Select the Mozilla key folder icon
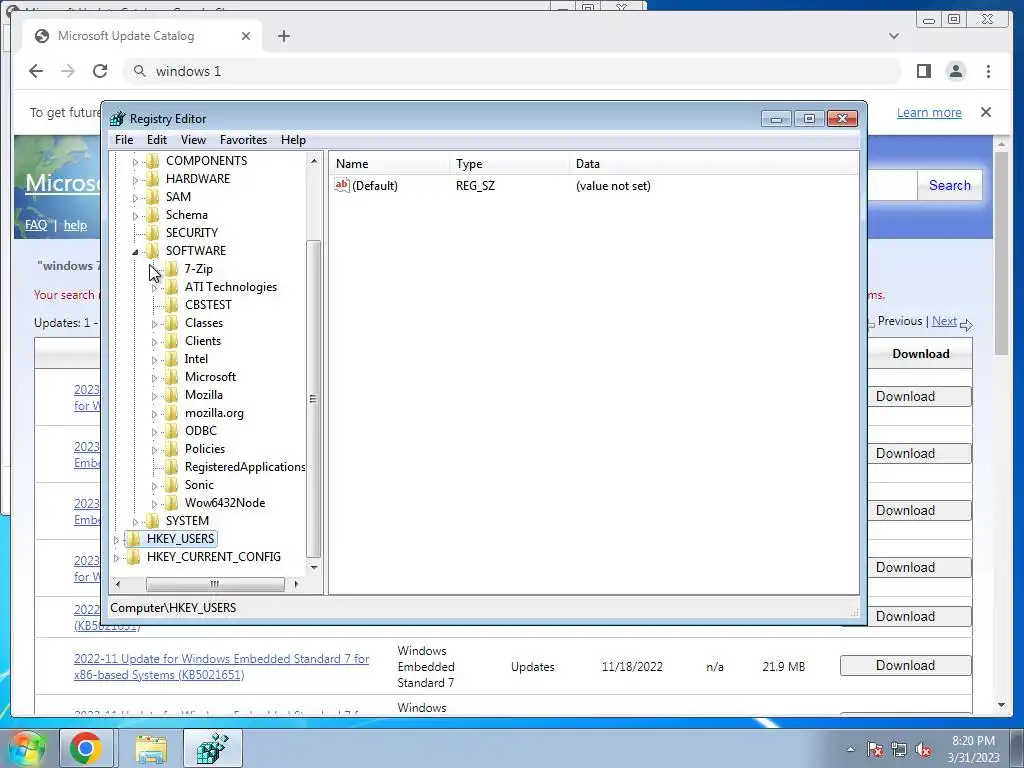1024x768 pixels. (x=171, y=394)
